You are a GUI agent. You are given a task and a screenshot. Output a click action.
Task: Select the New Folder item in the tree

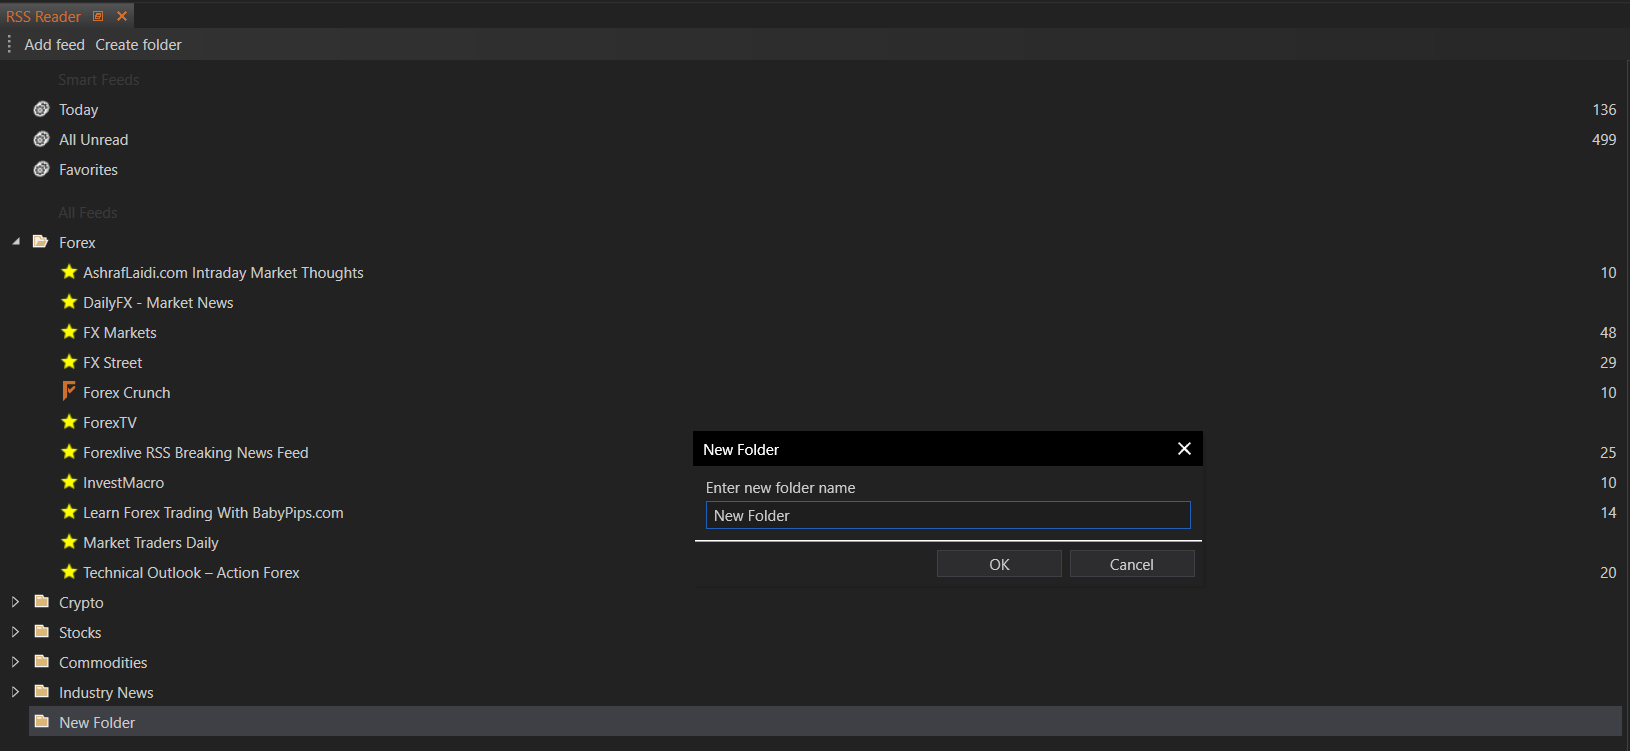[97, 722]
